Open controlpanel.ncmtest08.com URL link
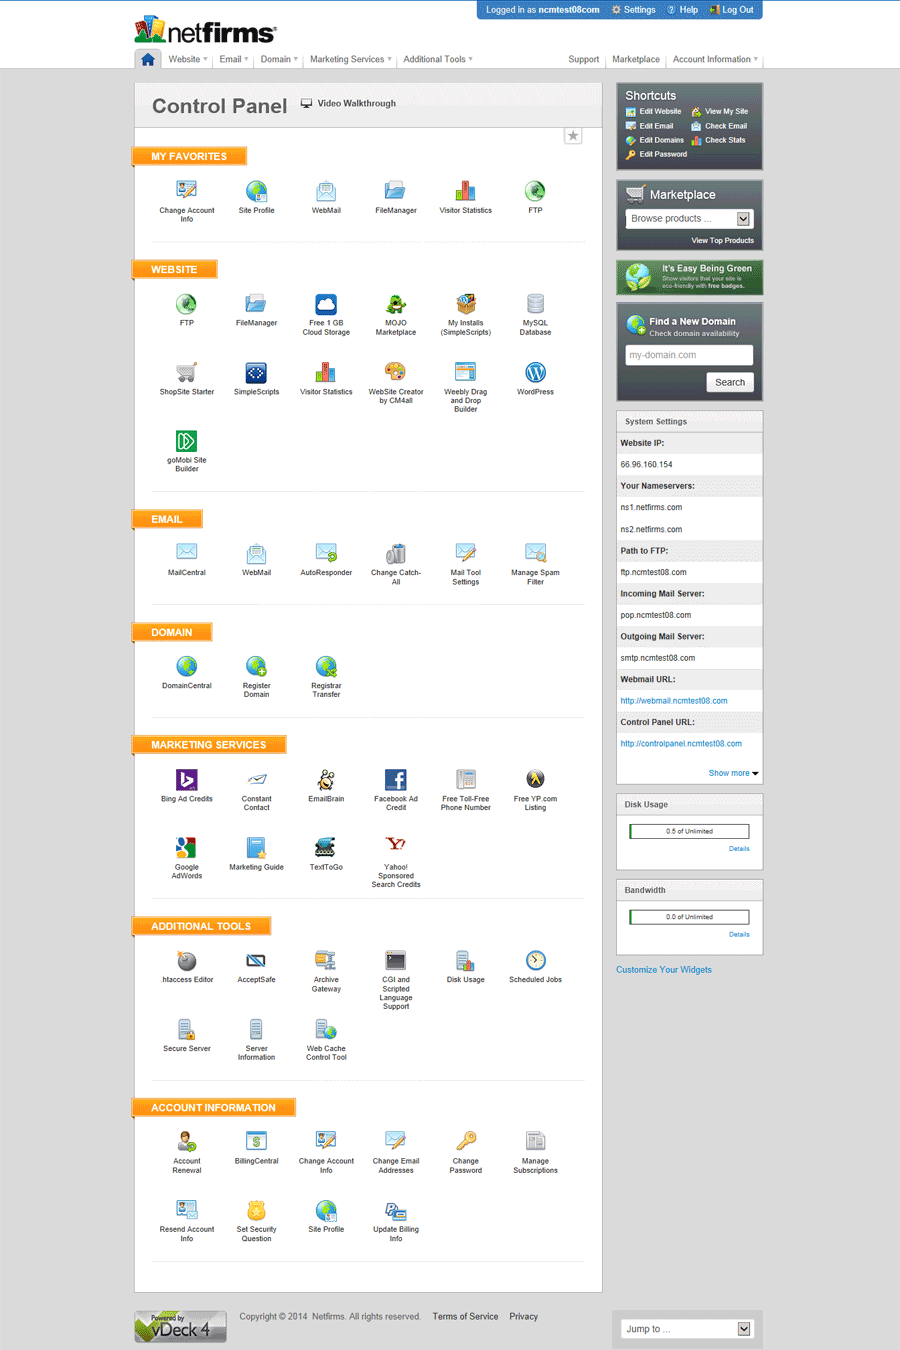 (x=681, y=744)
